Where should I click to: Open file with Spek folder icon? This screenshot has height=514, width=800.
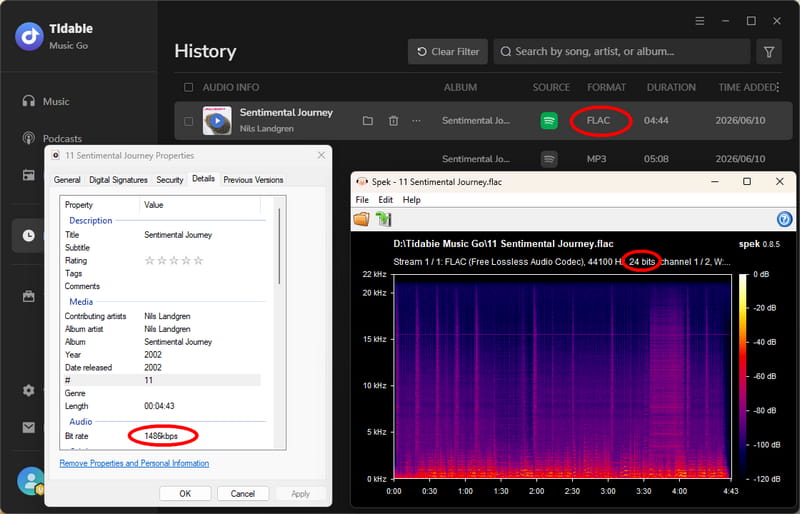(x=362, y=219)
